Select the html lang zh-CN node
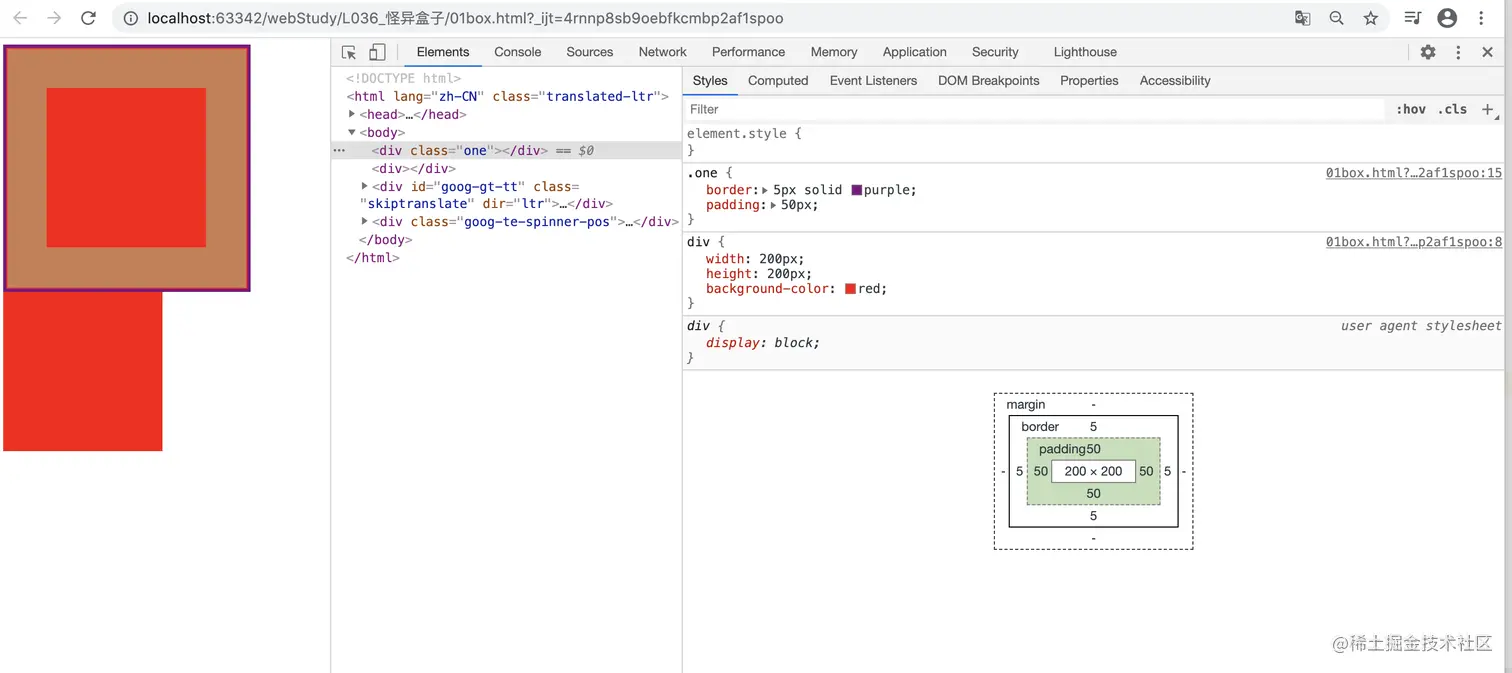Image resolution: width=1512 pixels, height=673 pixels. click(x=508, y=97)
